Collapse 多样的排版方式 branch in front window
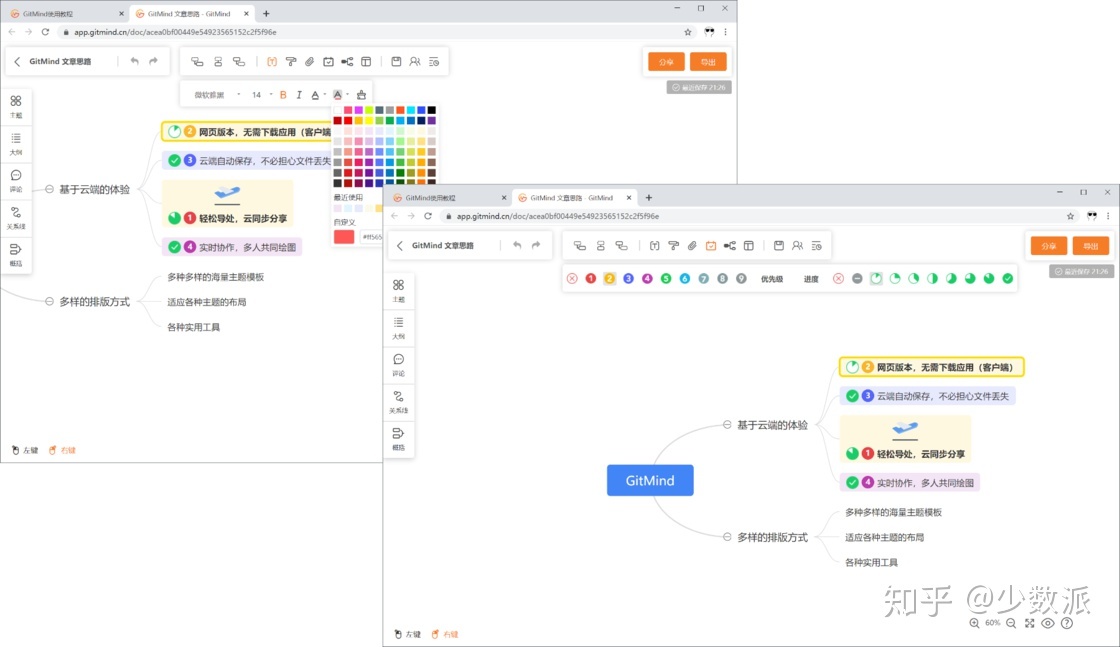Viewport: 1120px width, 647px height. point(727,537)
